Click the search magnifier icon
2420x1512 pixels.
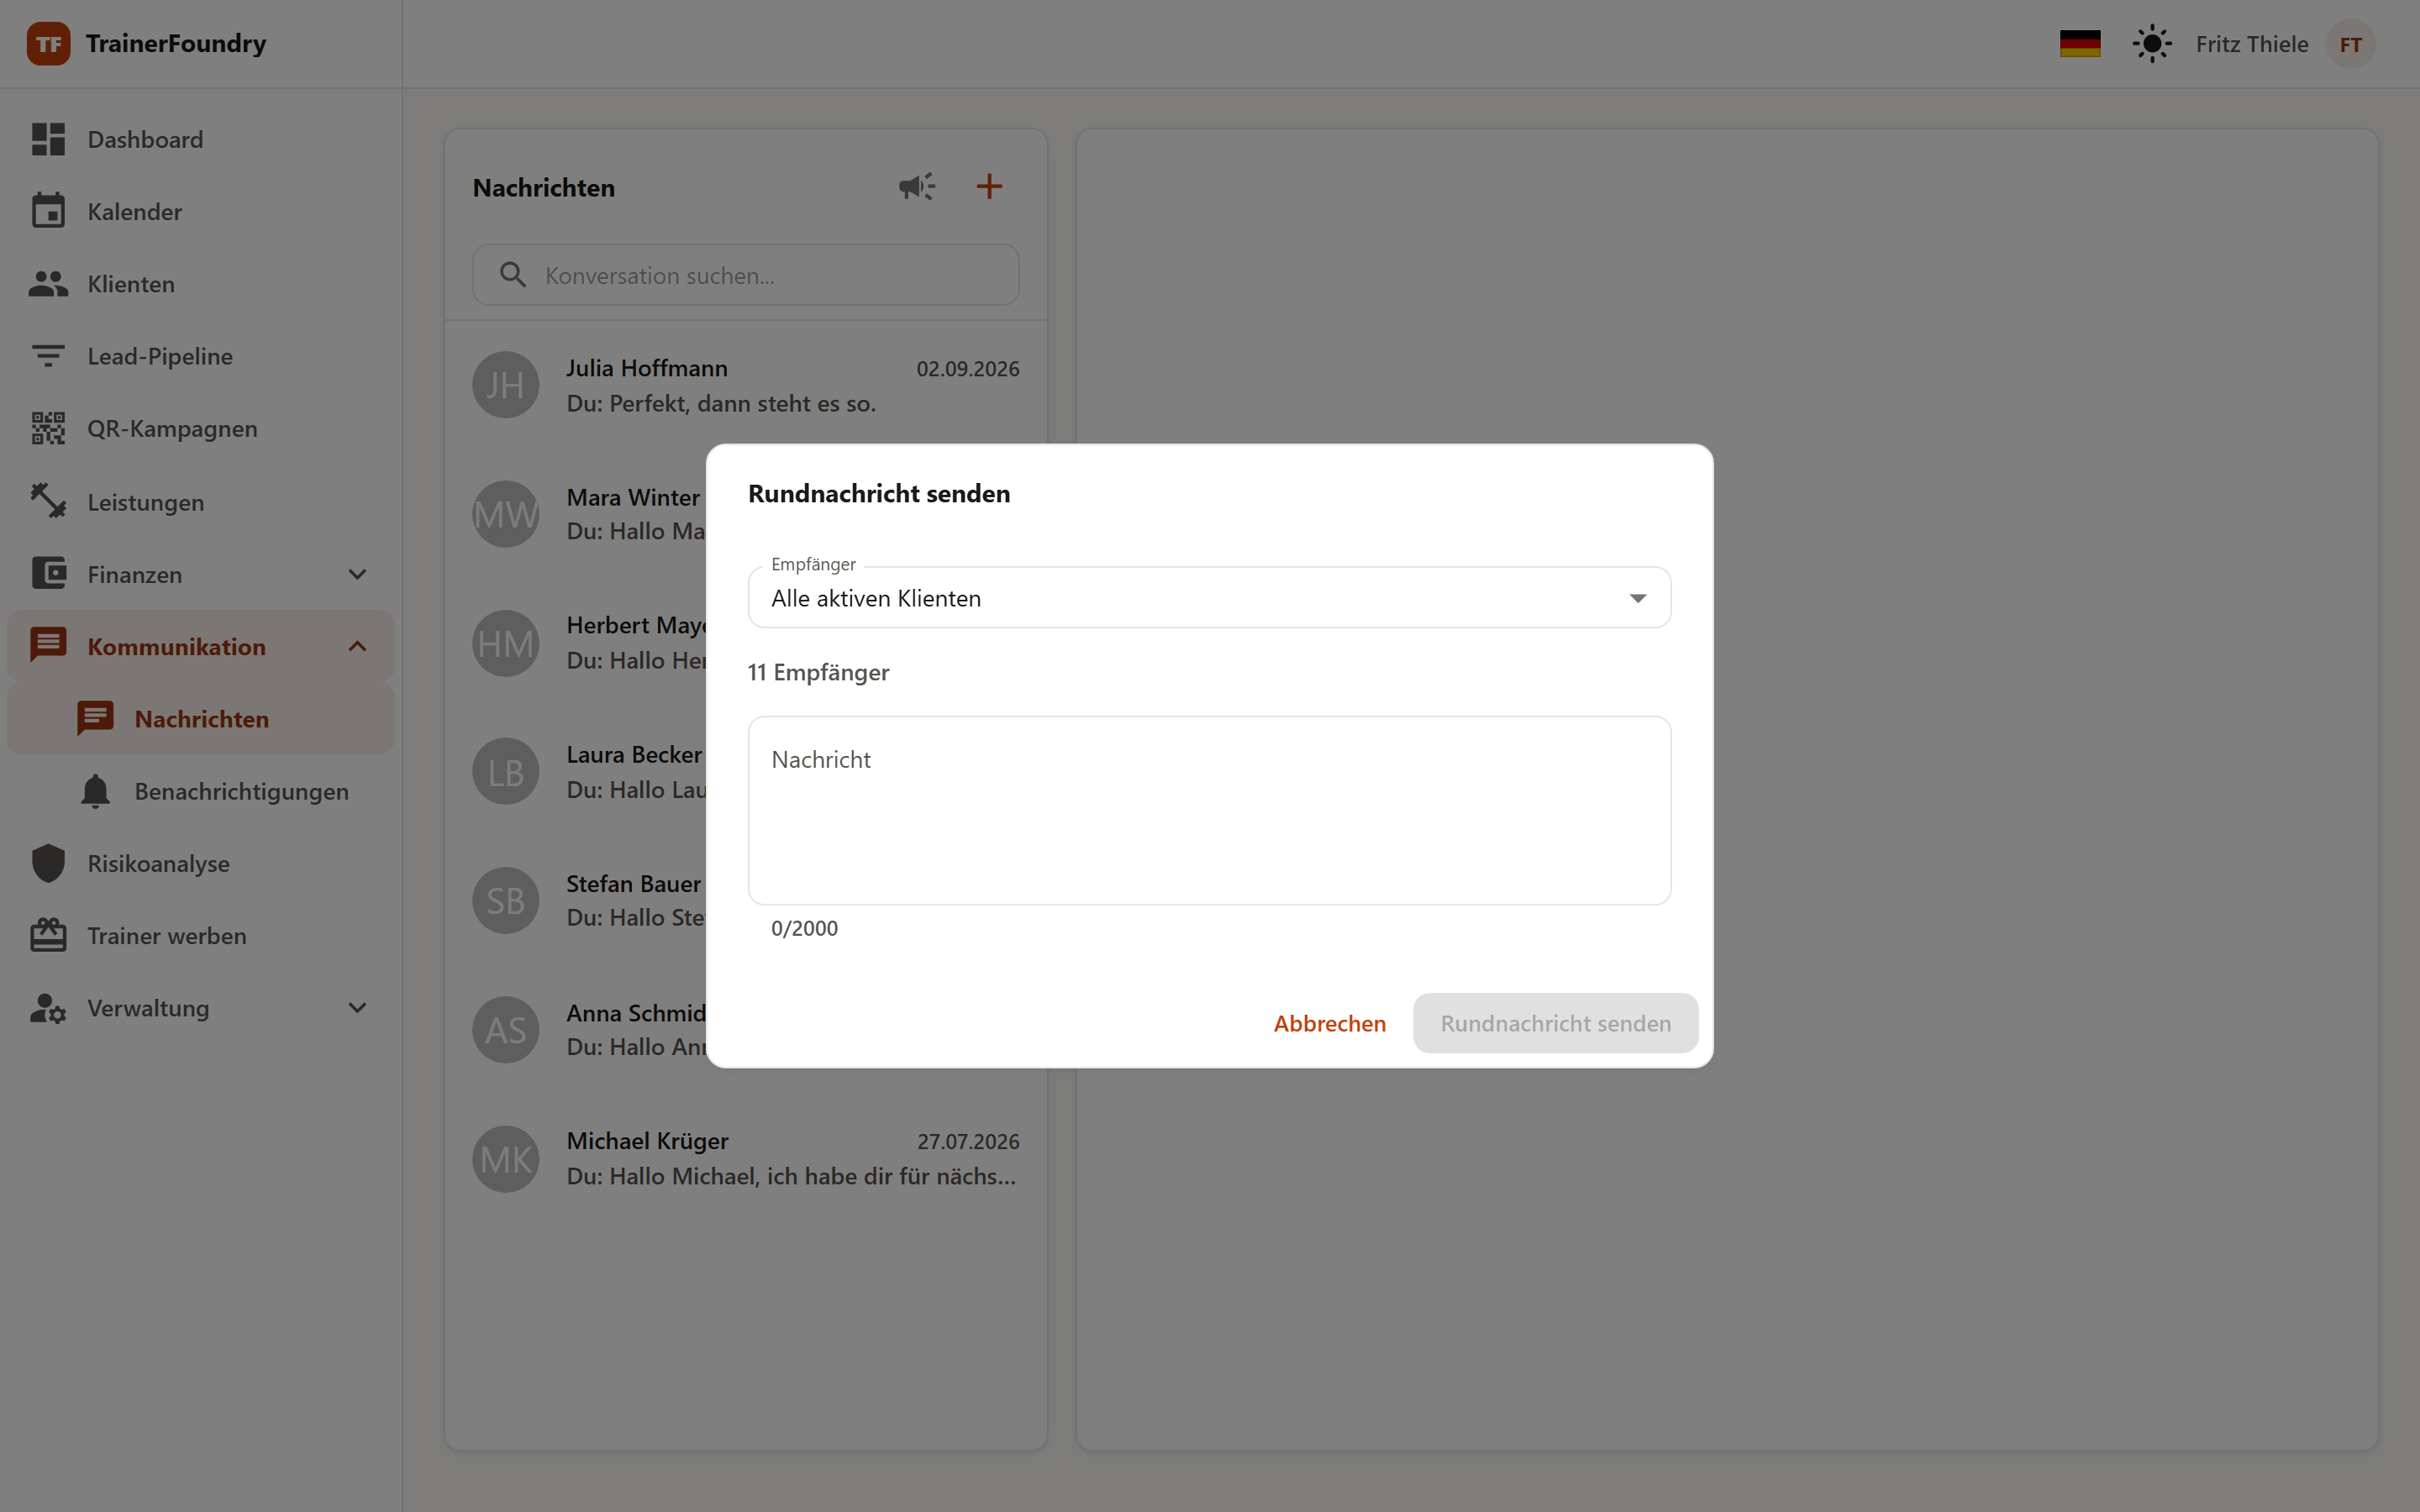(513, 275)
